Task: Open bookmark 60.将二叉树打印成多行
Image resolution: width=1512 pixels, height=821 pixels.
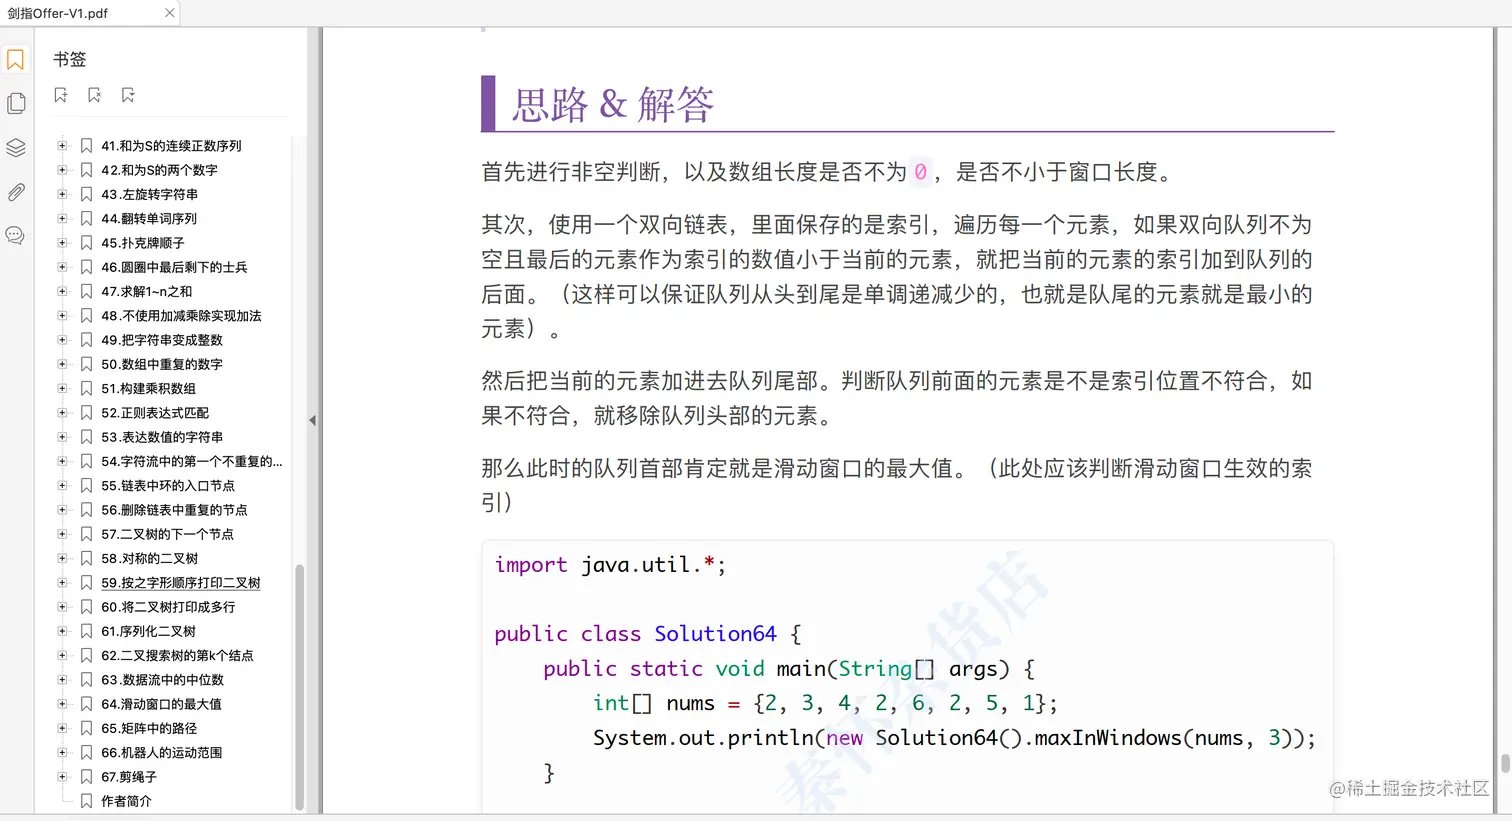Action: [168, 607]
